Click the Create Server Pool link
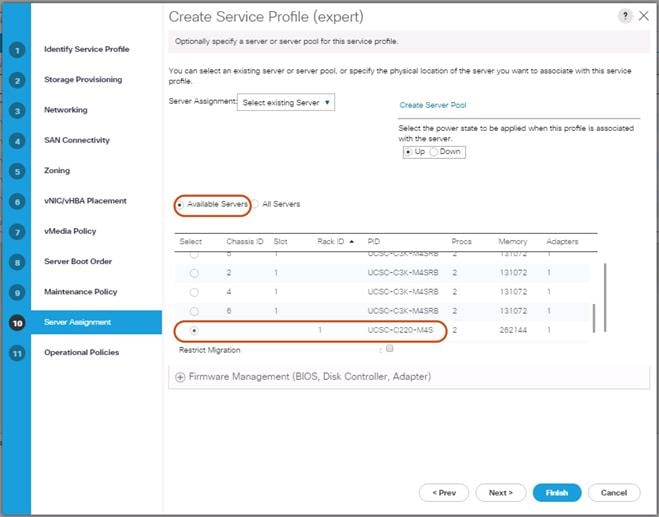This screenshot has height=517, width=659. coord(432,105)
